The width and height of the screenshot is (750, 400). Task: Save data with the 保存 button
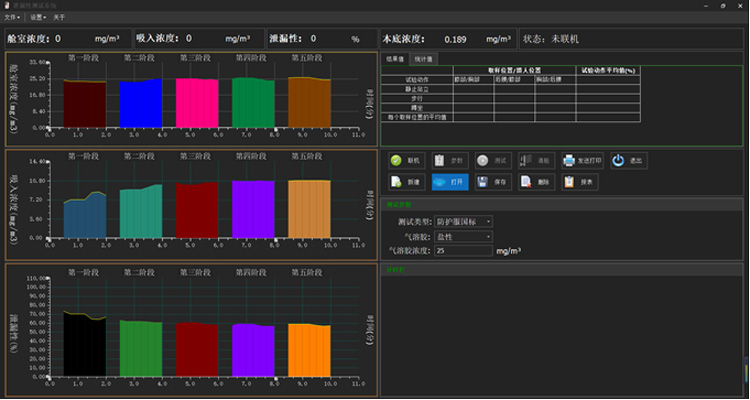pyautogui.click(x=495, y=183)
